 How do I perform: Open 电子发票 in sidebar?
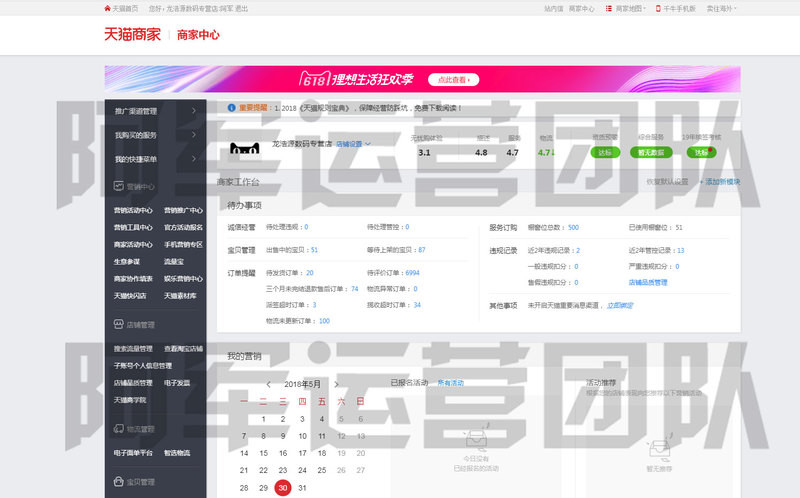[x=177, y=383]
